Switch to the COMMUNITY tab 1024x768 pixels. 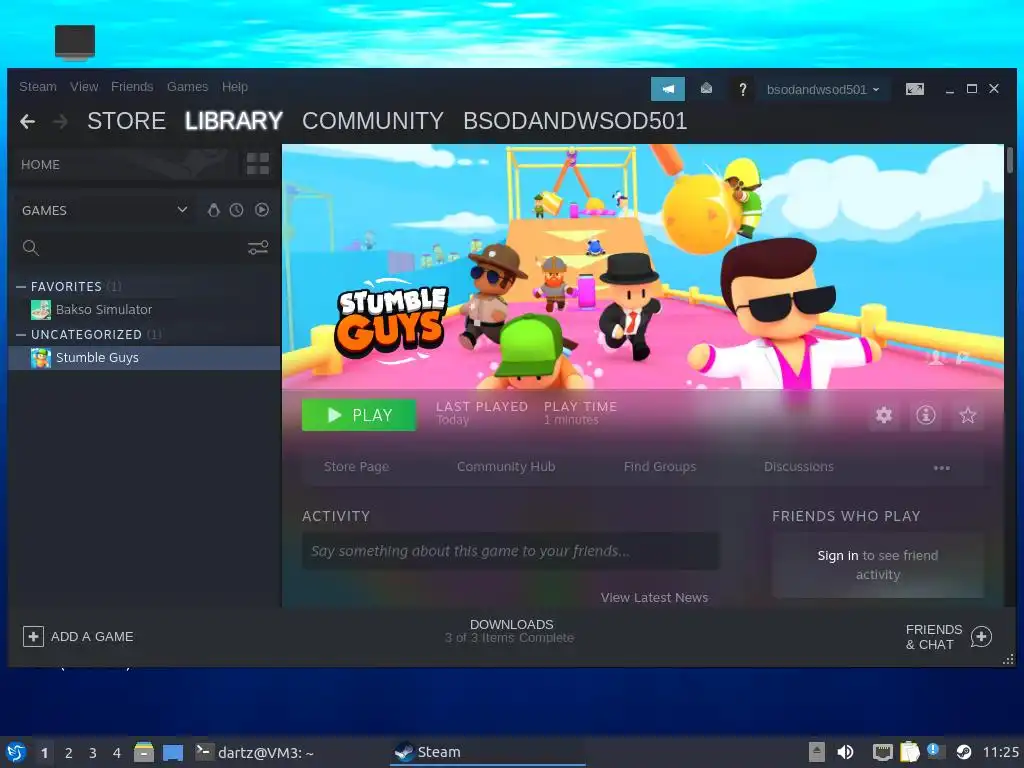373,121
